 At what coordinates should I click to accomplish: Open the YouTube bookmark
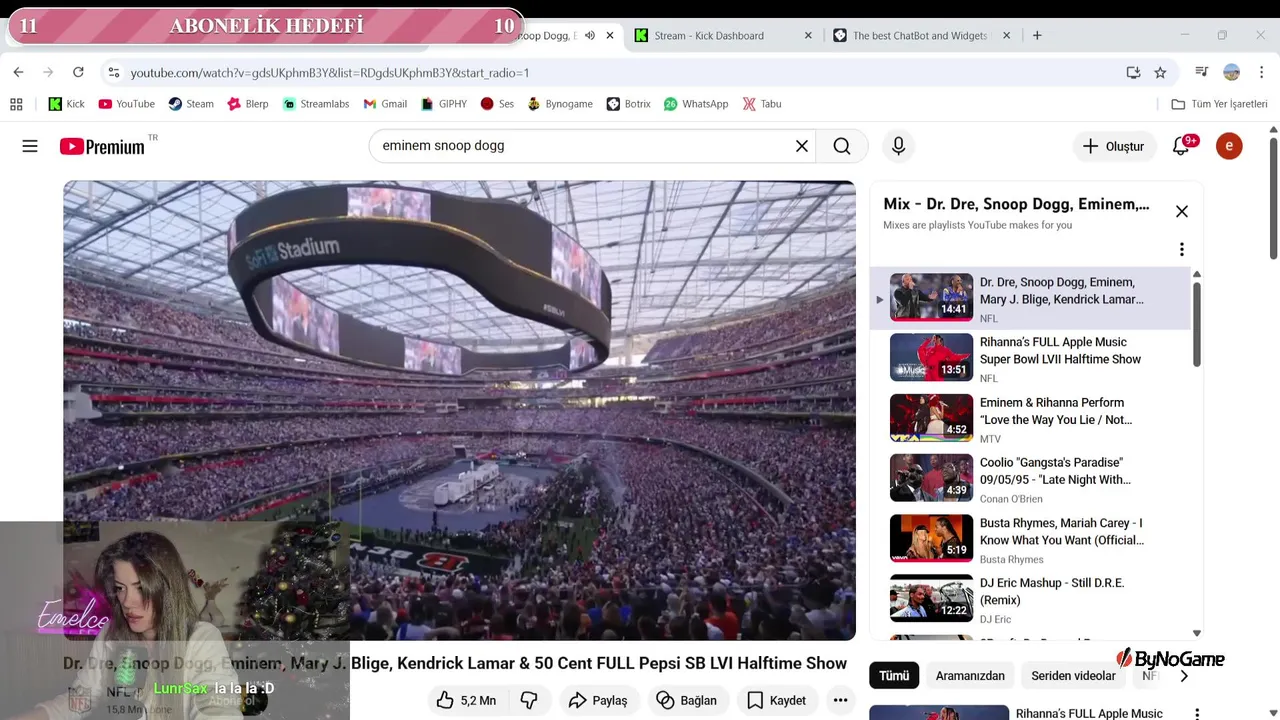point(126,104)
